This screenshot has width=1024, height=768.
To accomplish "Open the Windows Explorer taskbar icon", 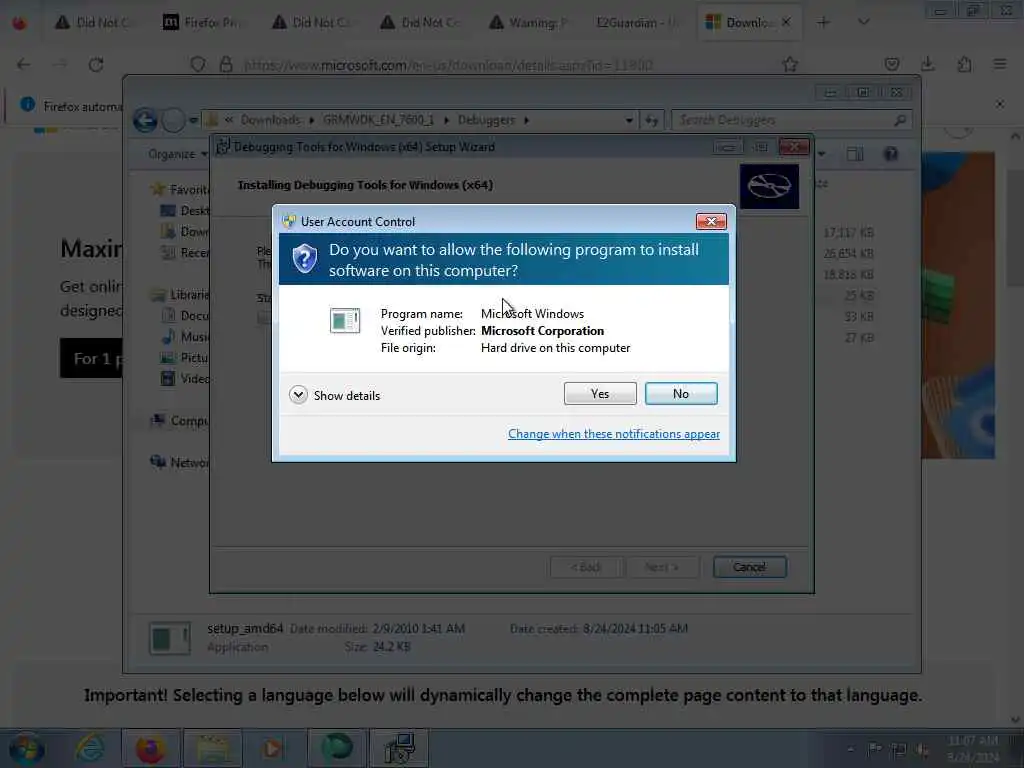I will [213, 748].
